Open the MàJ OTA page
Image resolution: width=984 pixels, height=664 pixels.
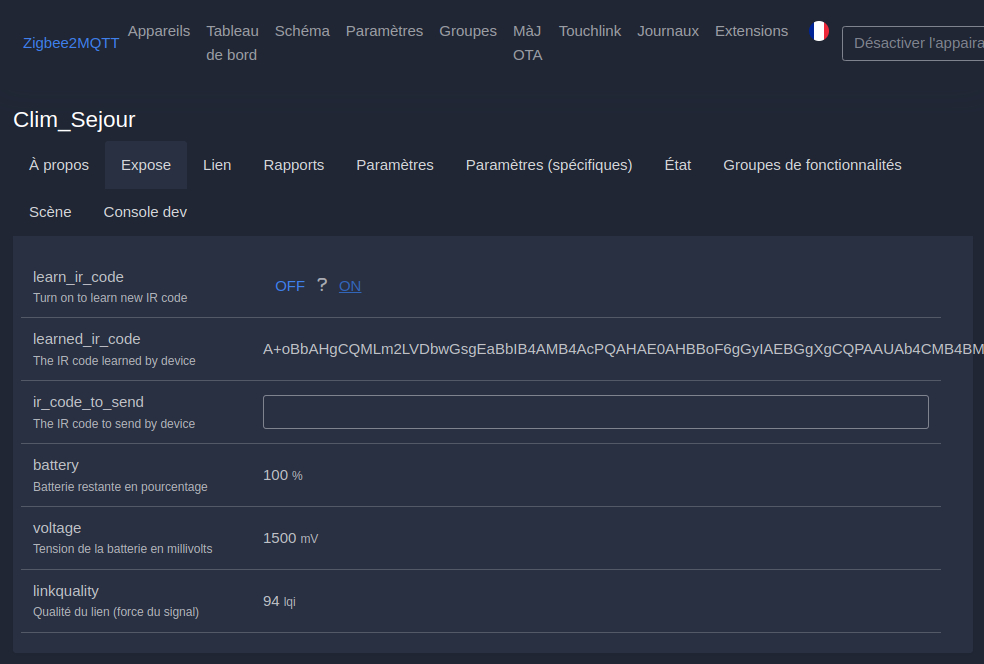coord(527,43)
